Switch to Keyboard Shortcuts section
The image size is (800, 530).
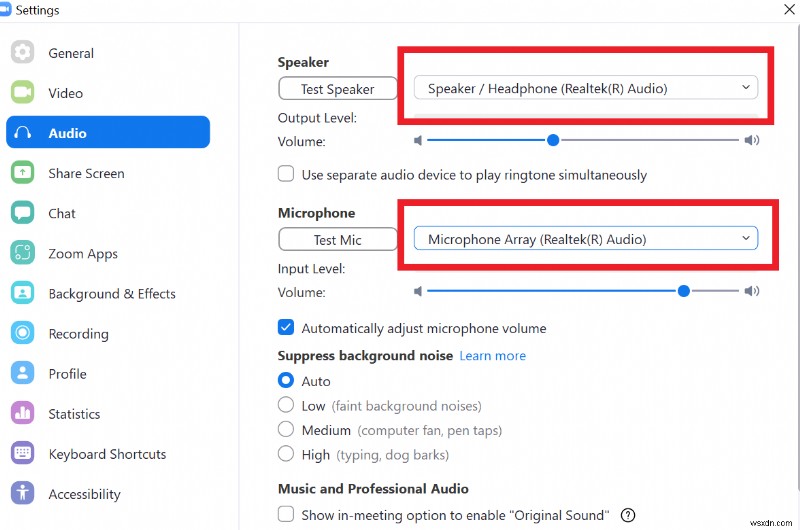(x=107, y=454)
